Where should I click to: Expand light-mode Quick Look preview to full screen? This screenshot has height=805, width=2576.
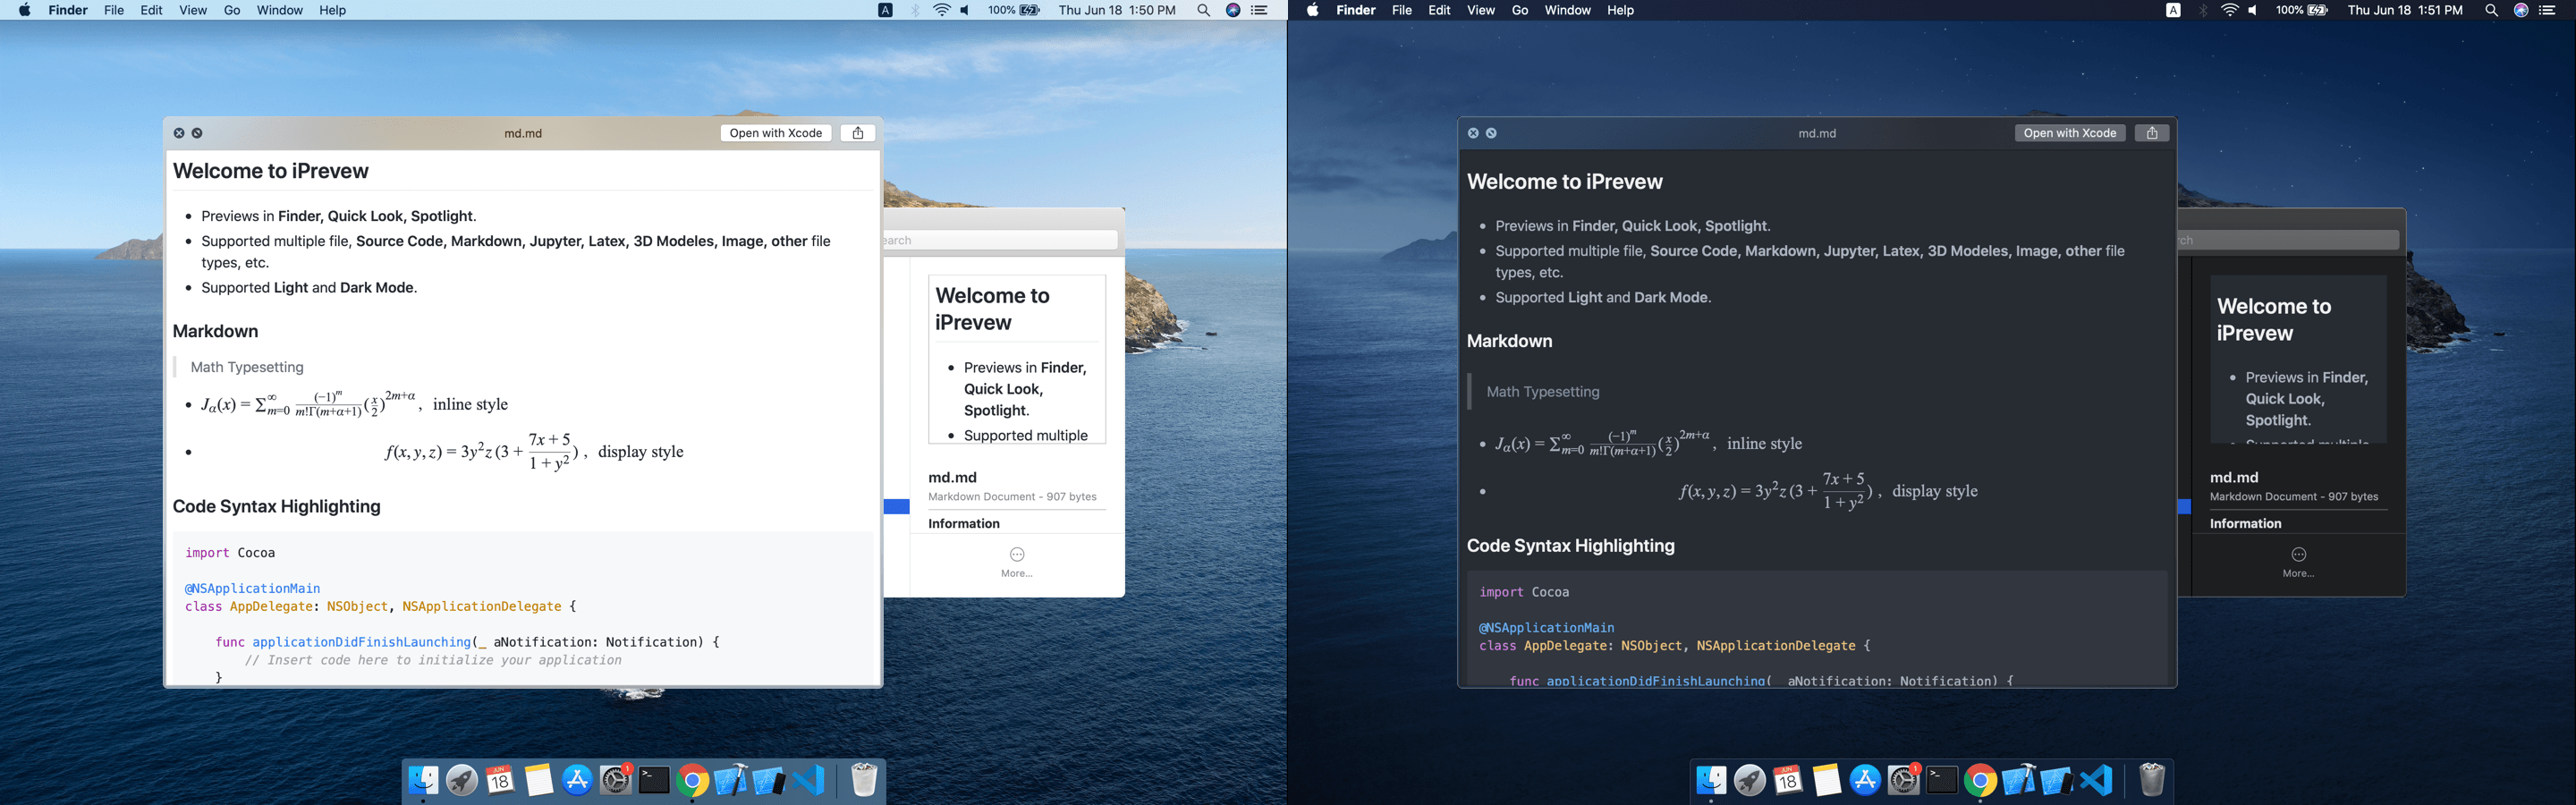(x=197, y=133)
